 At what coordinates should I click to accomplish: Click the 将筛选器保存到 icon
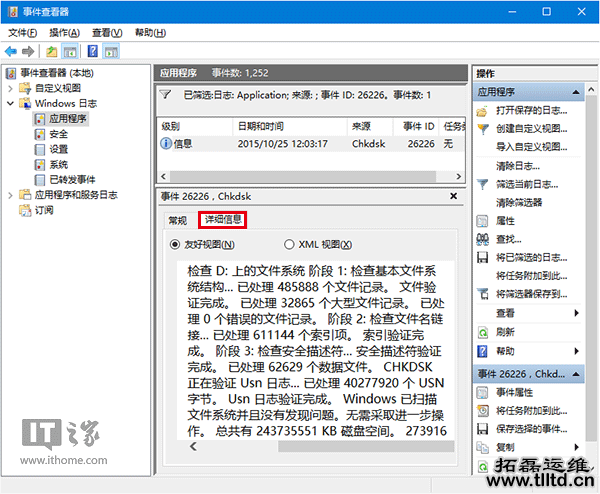click(483, 294)
